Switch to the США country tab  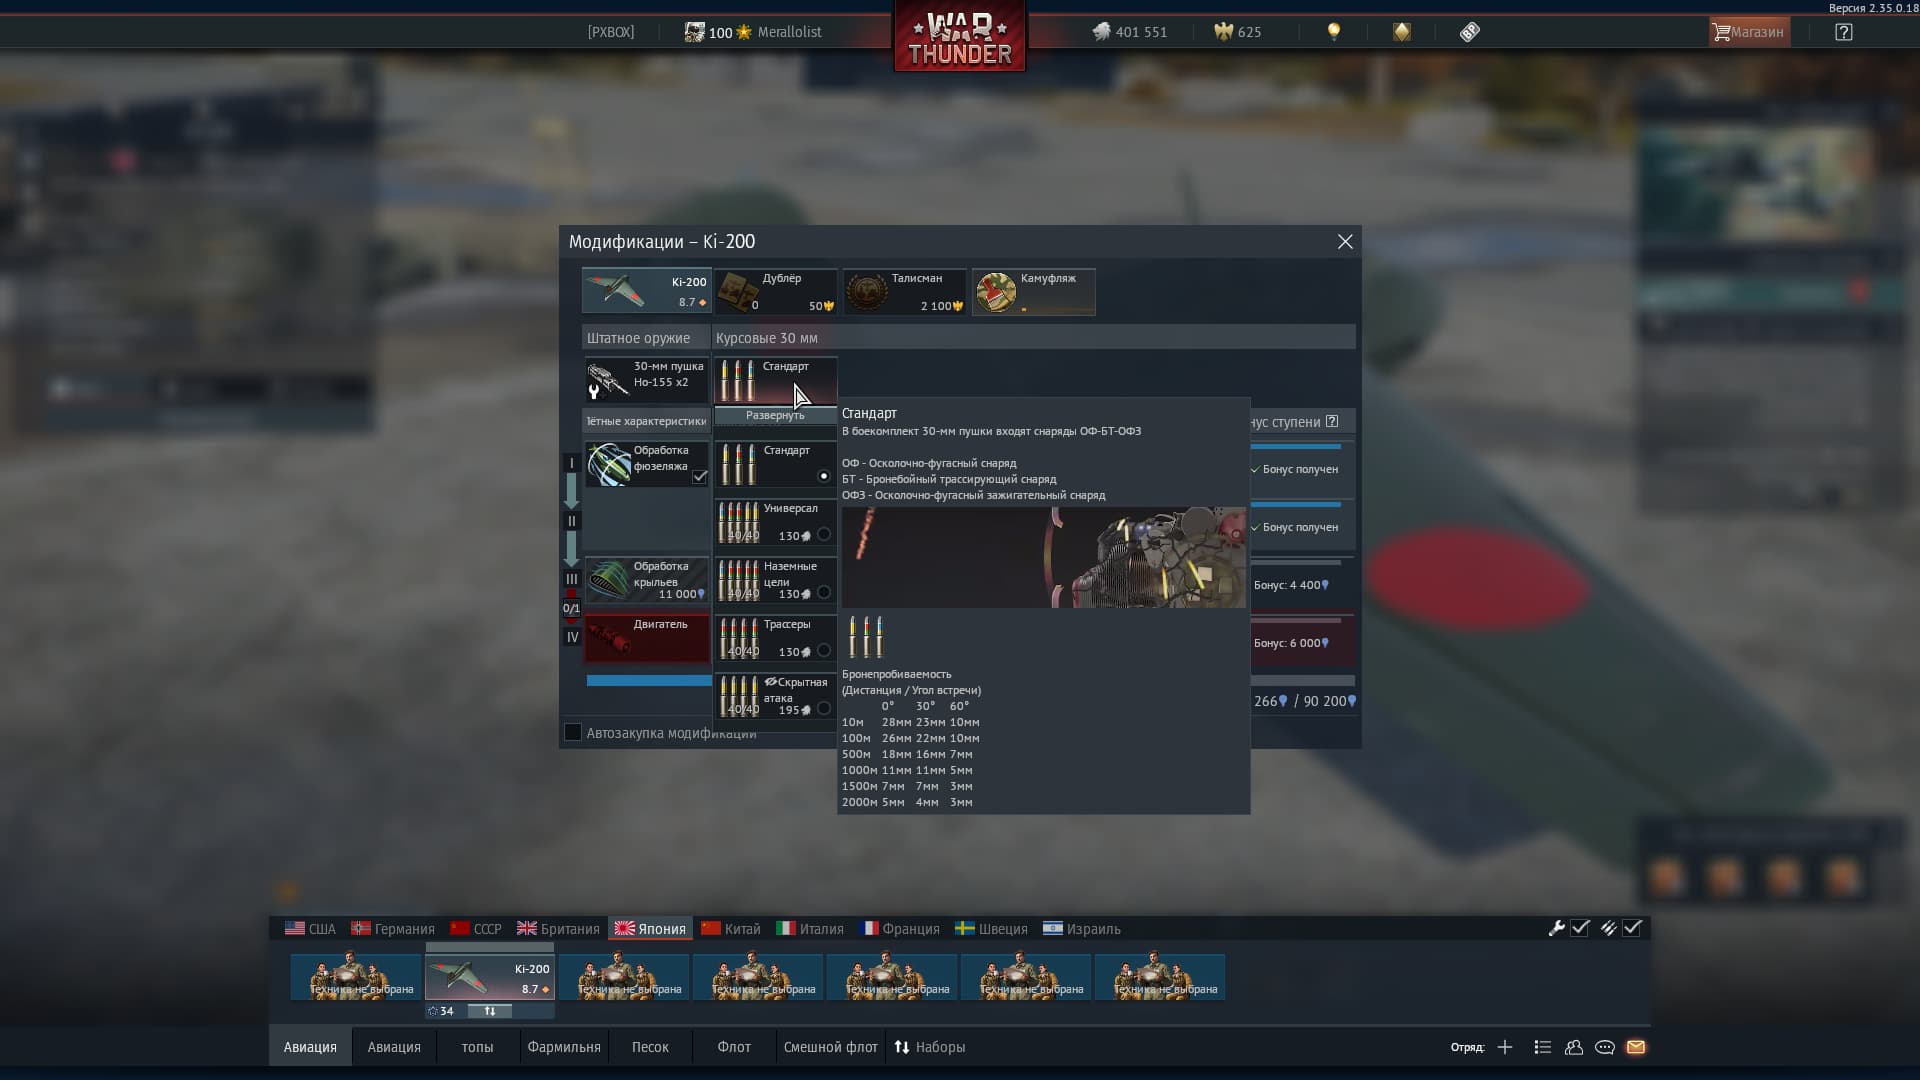click(x=310, y=929)
